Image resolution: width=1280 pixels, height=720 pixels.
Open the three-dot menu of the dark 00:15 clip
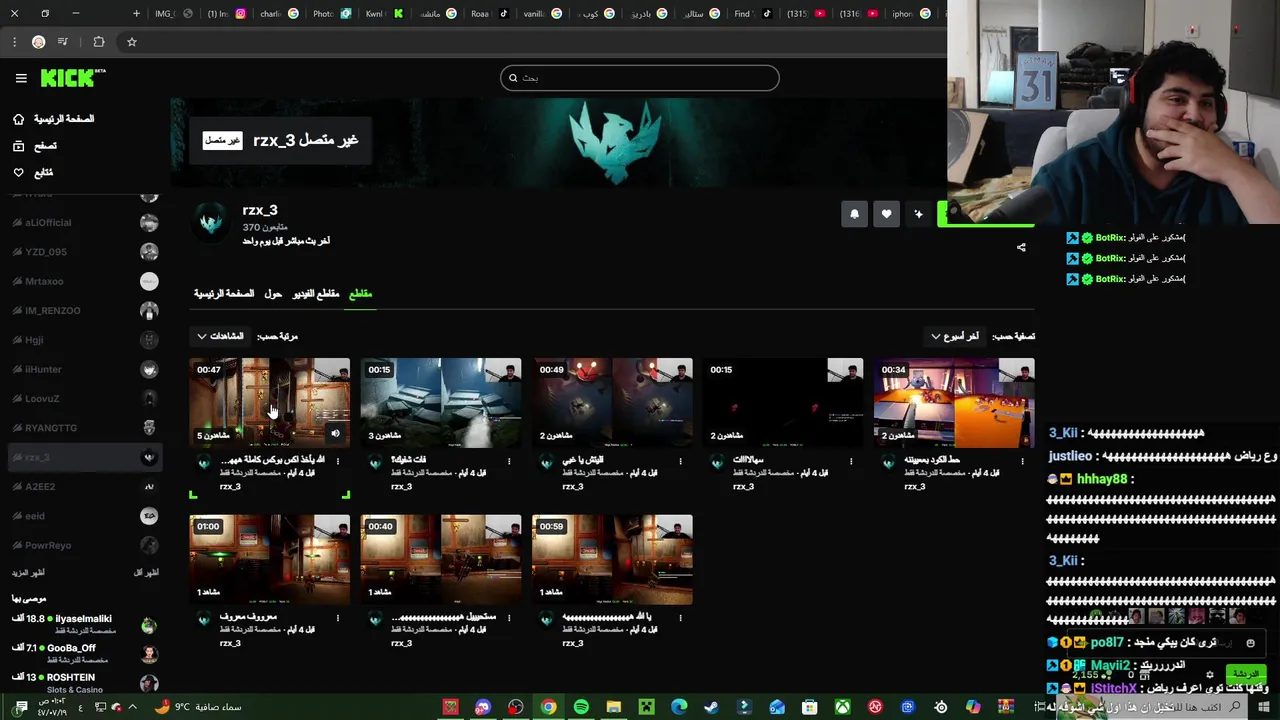[851, 461]
